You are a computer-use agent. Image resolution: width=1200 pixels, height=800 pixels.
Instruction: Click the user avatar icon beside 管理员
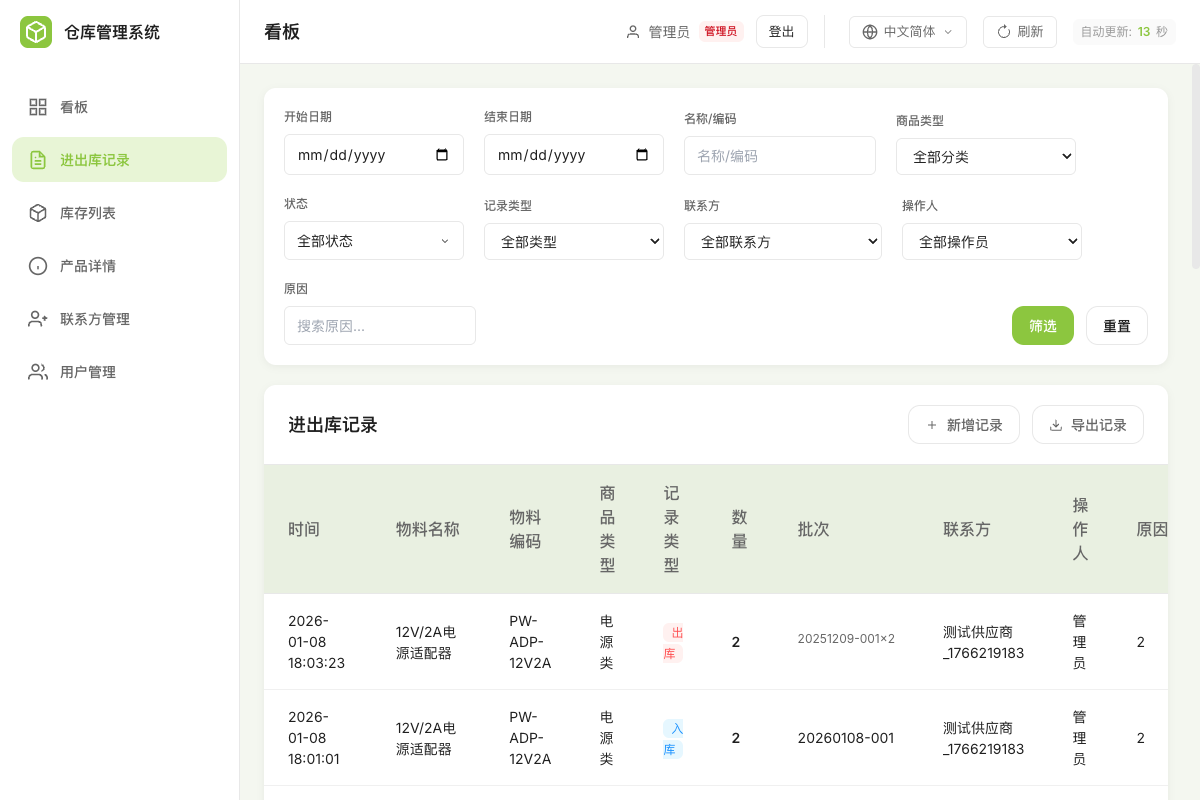point(633,32)
